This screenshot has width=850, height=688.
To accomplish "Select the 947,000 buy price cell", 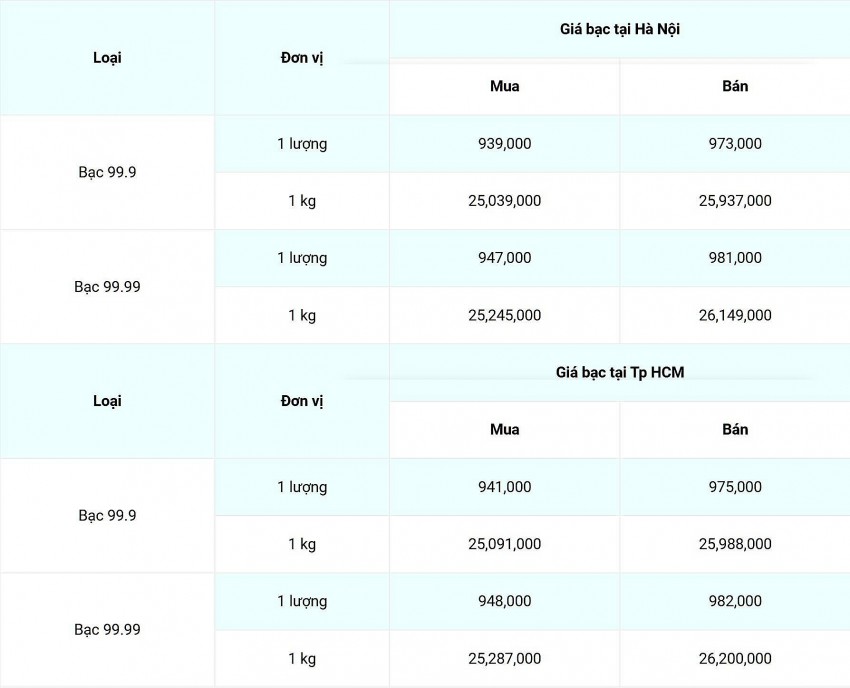I will (505, 258).
